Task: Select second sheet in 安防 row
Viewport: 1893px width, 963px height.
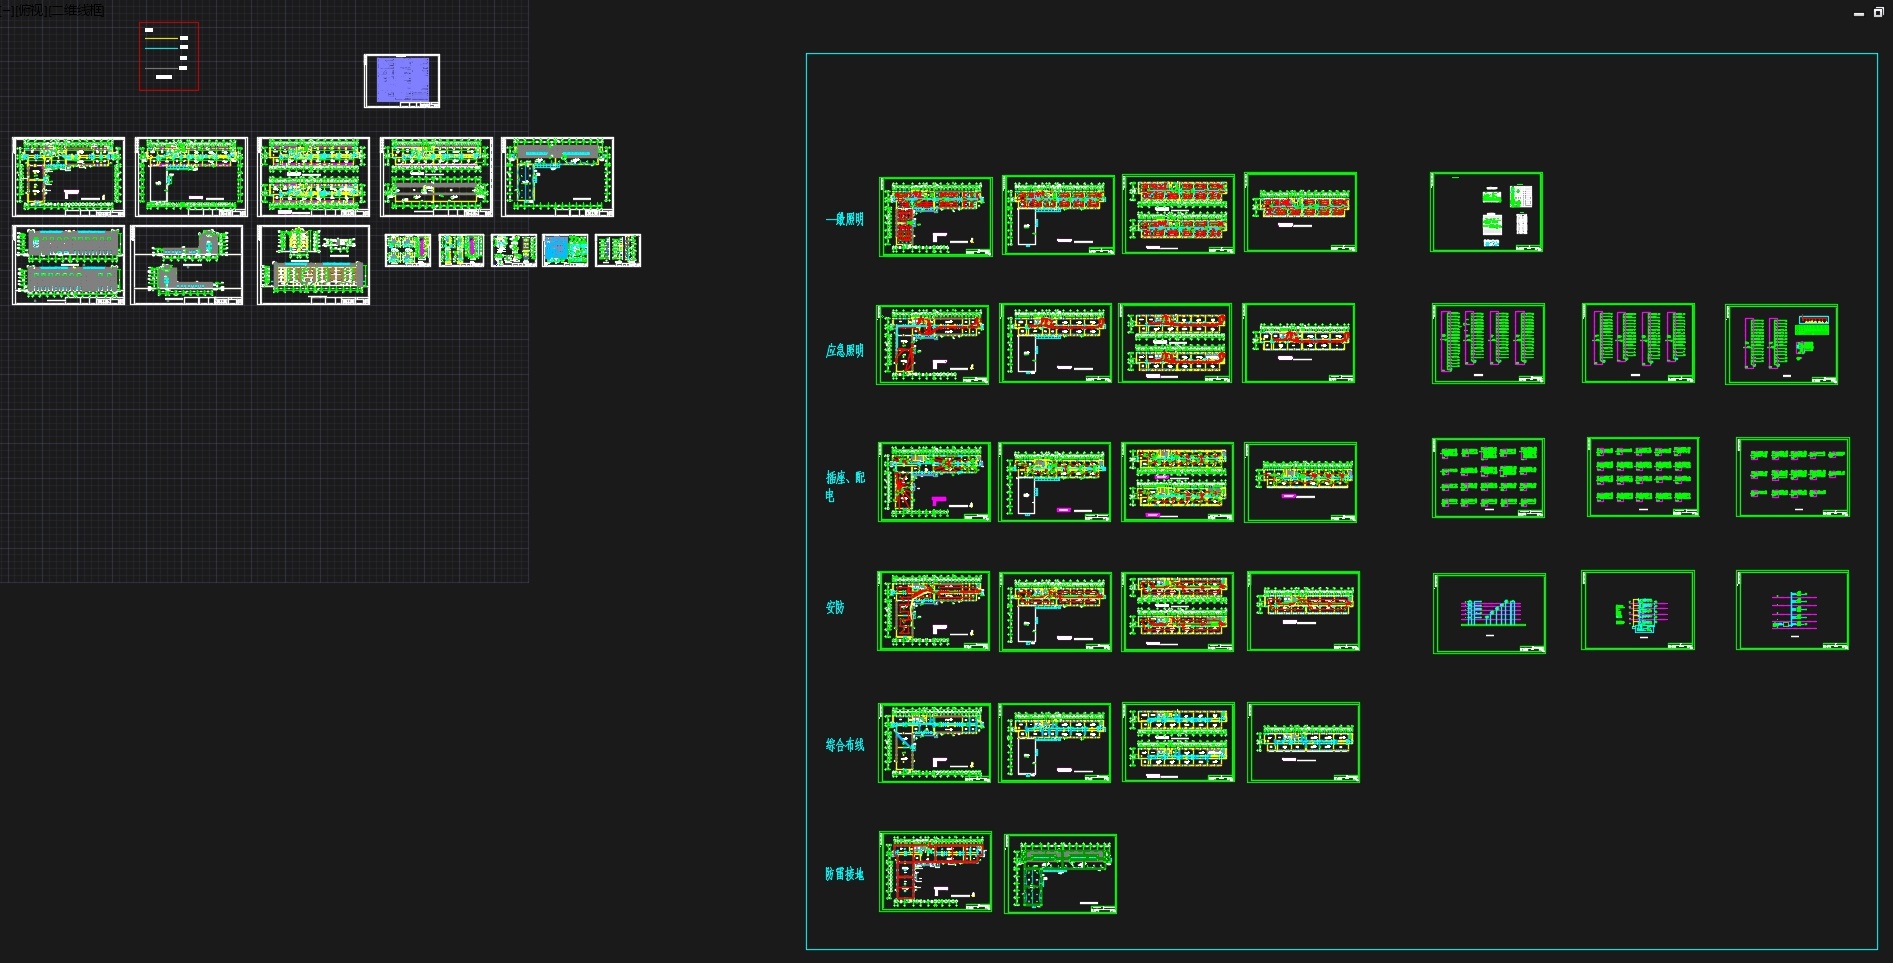Action: (x=1056, y=612)
